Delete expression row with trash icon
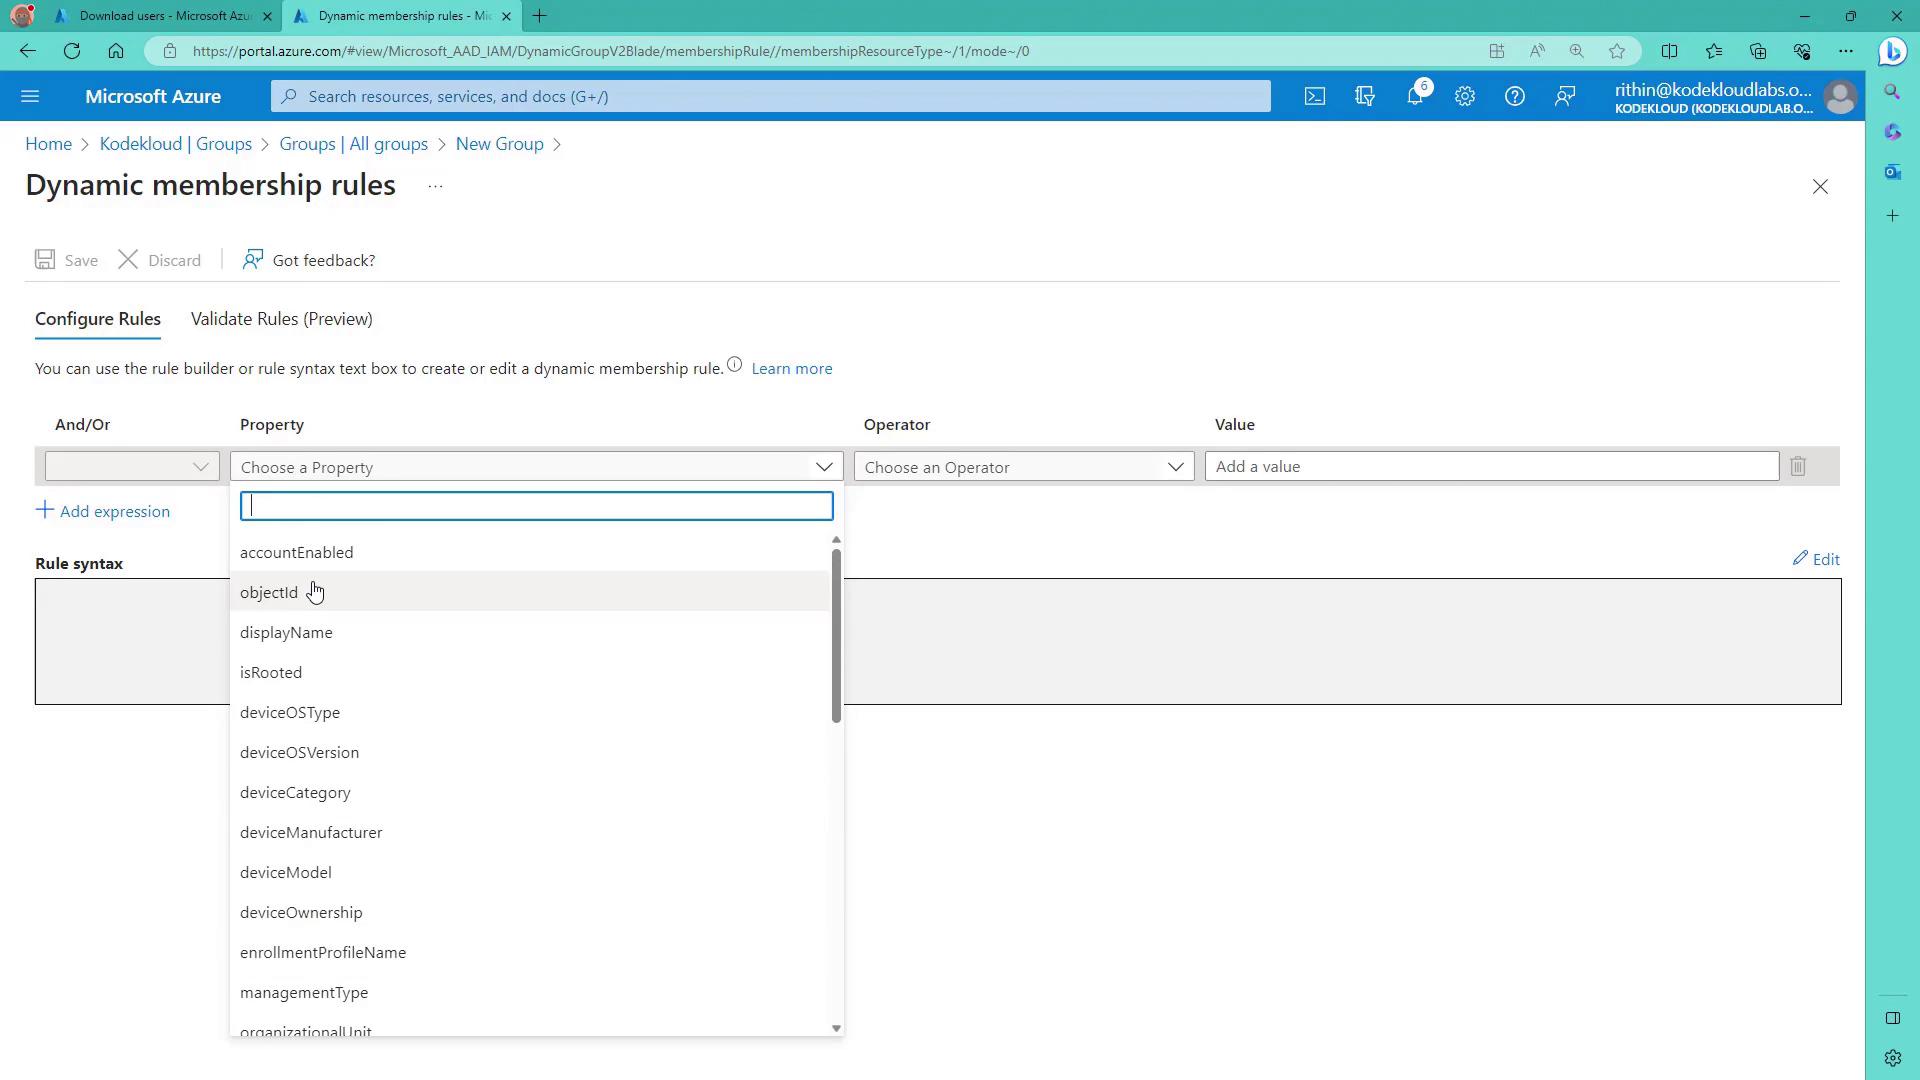This screenshot has width=1920, height=1080. [1798, 467]
